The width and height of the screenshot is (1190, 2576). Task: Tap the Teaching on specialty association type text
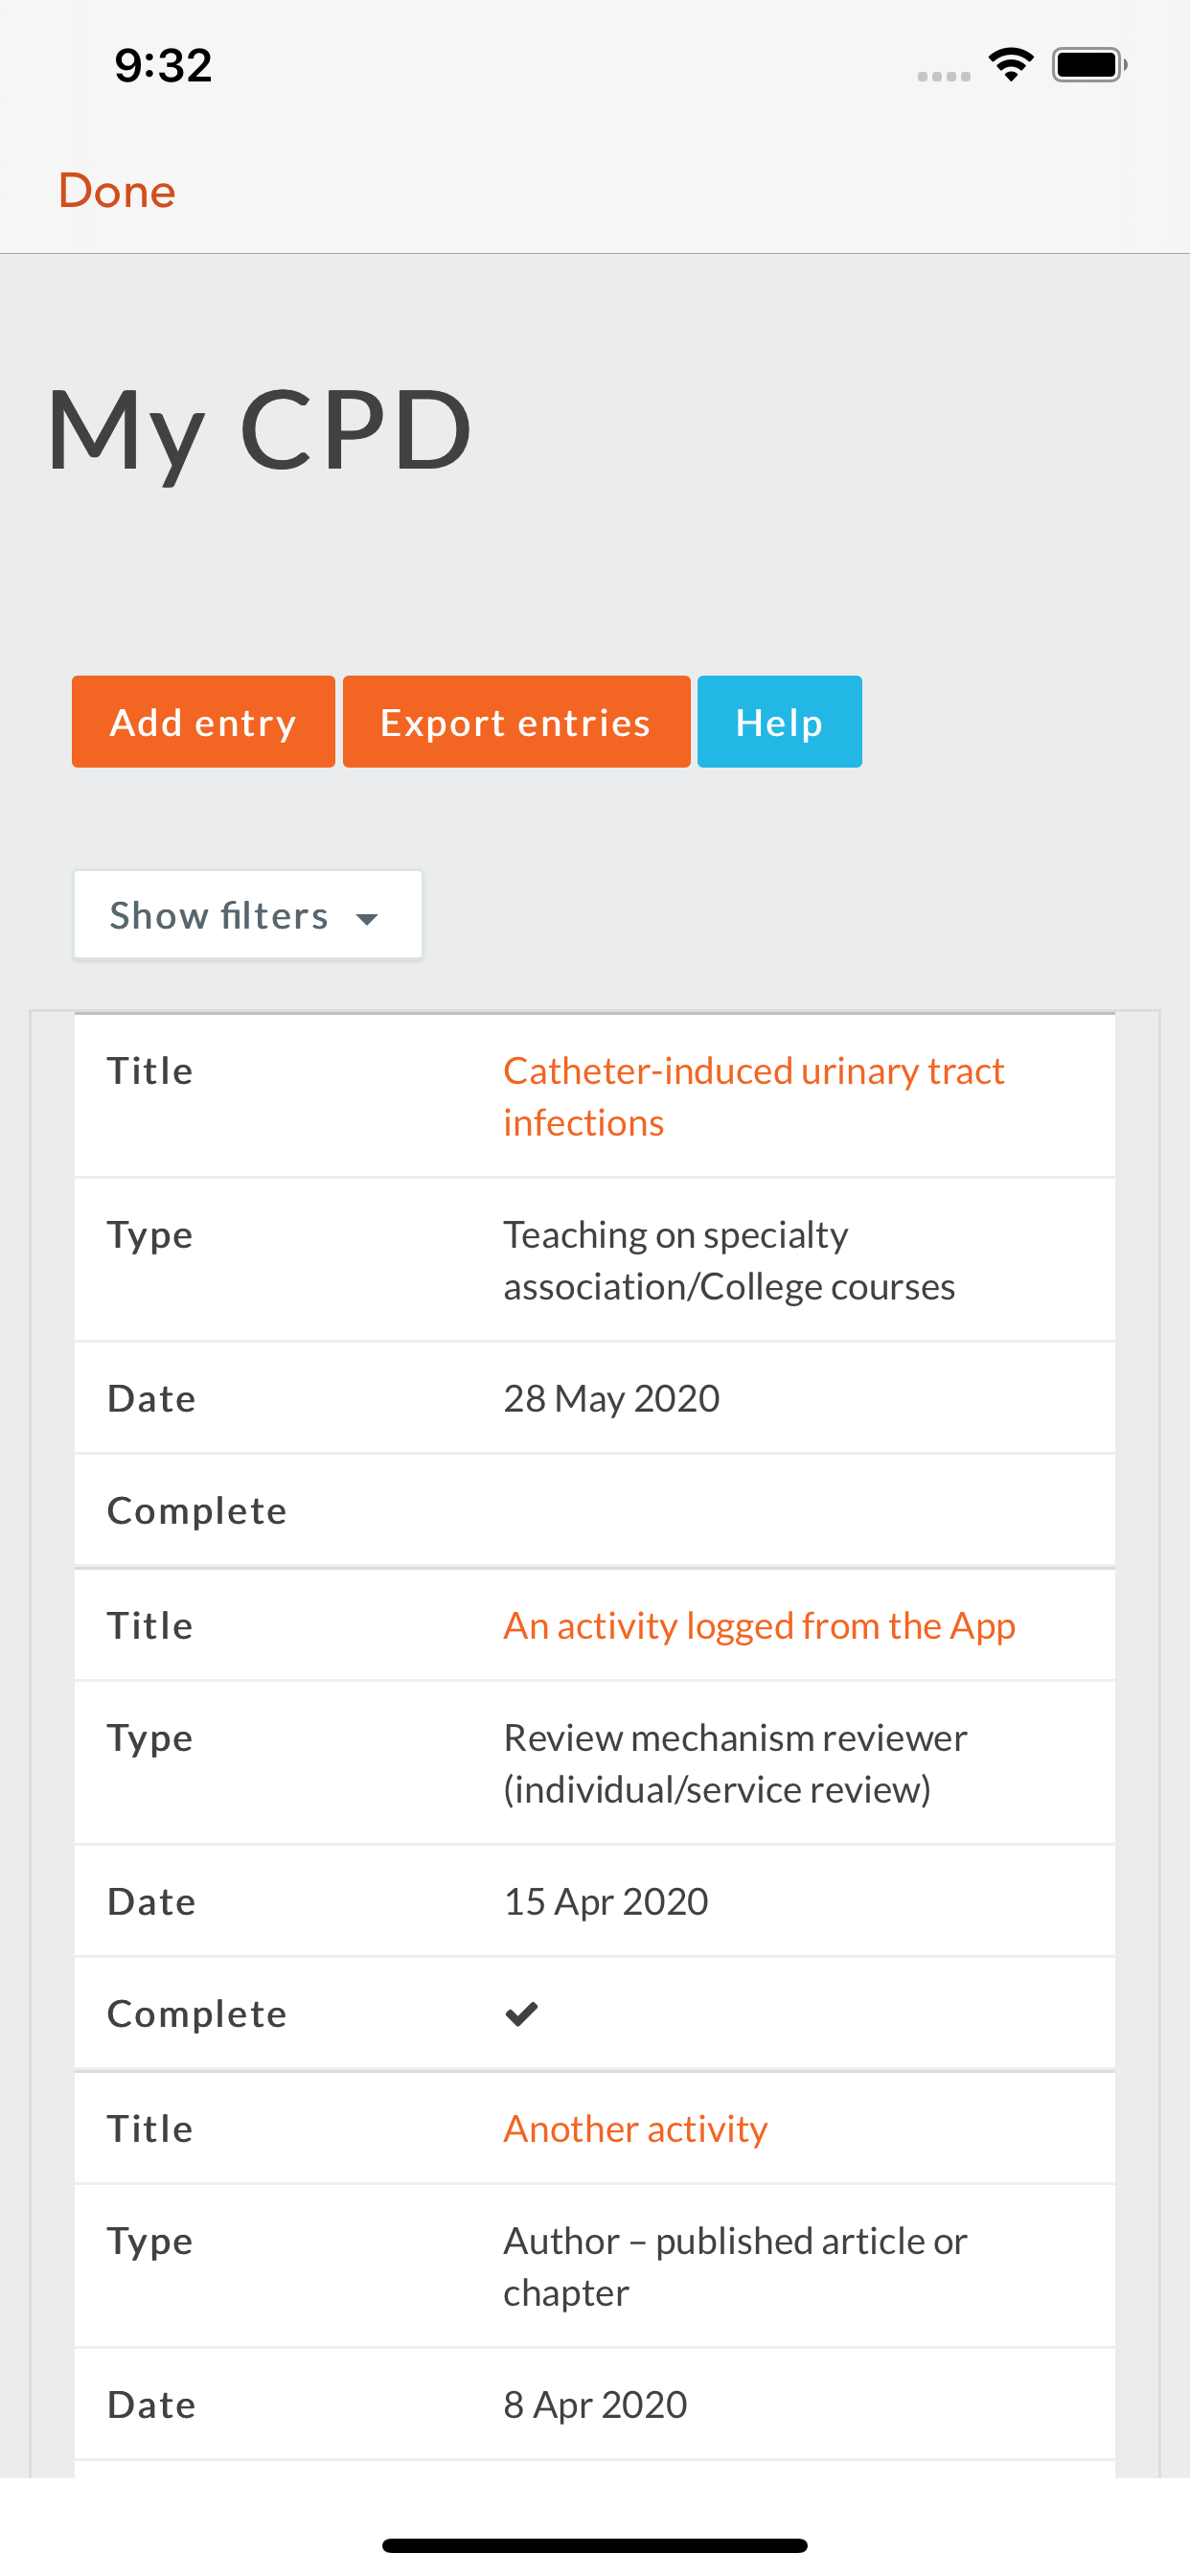728,1260
